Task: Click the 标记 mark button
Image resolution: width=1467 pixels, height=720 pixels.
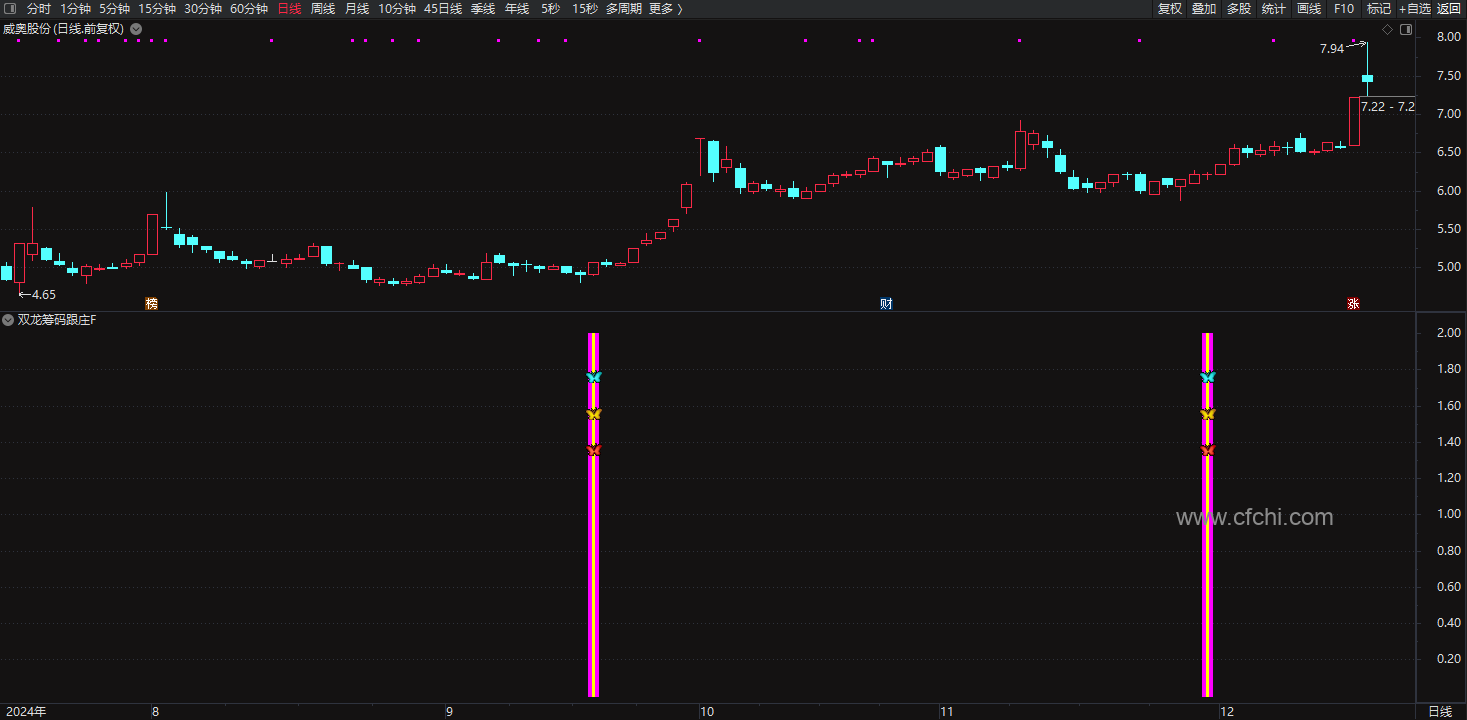Action: coord(1379,9)
